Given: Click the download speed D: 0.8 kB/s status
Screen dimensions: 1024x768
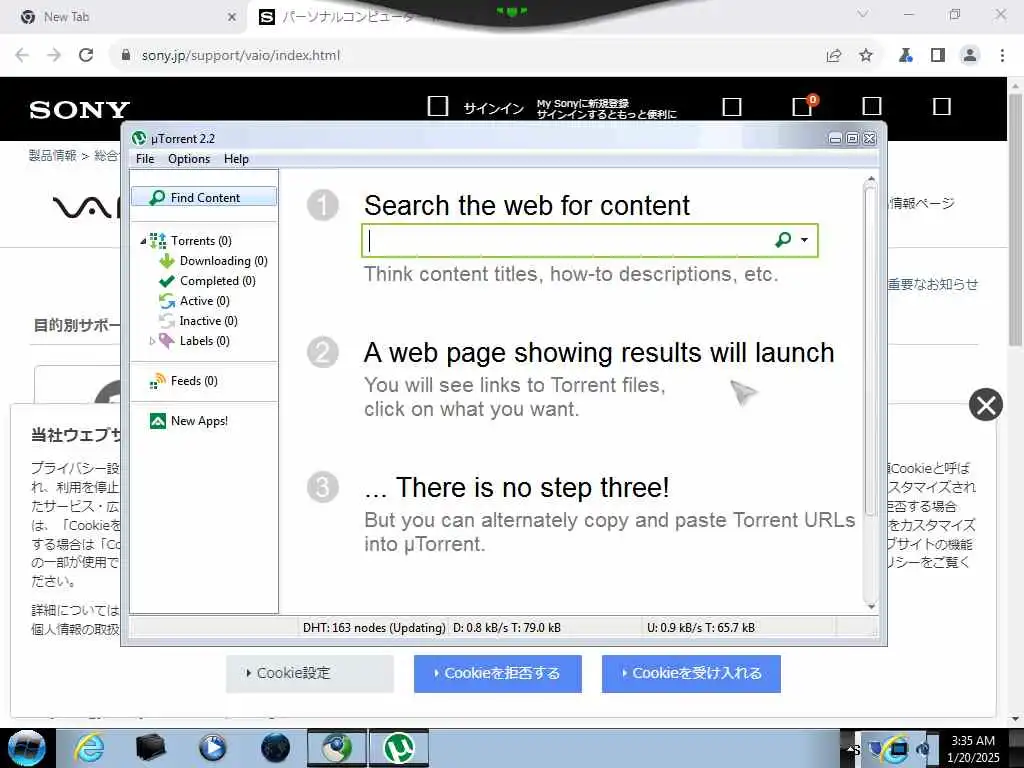Looking at the screenshot, I should (x=507, y=628).
